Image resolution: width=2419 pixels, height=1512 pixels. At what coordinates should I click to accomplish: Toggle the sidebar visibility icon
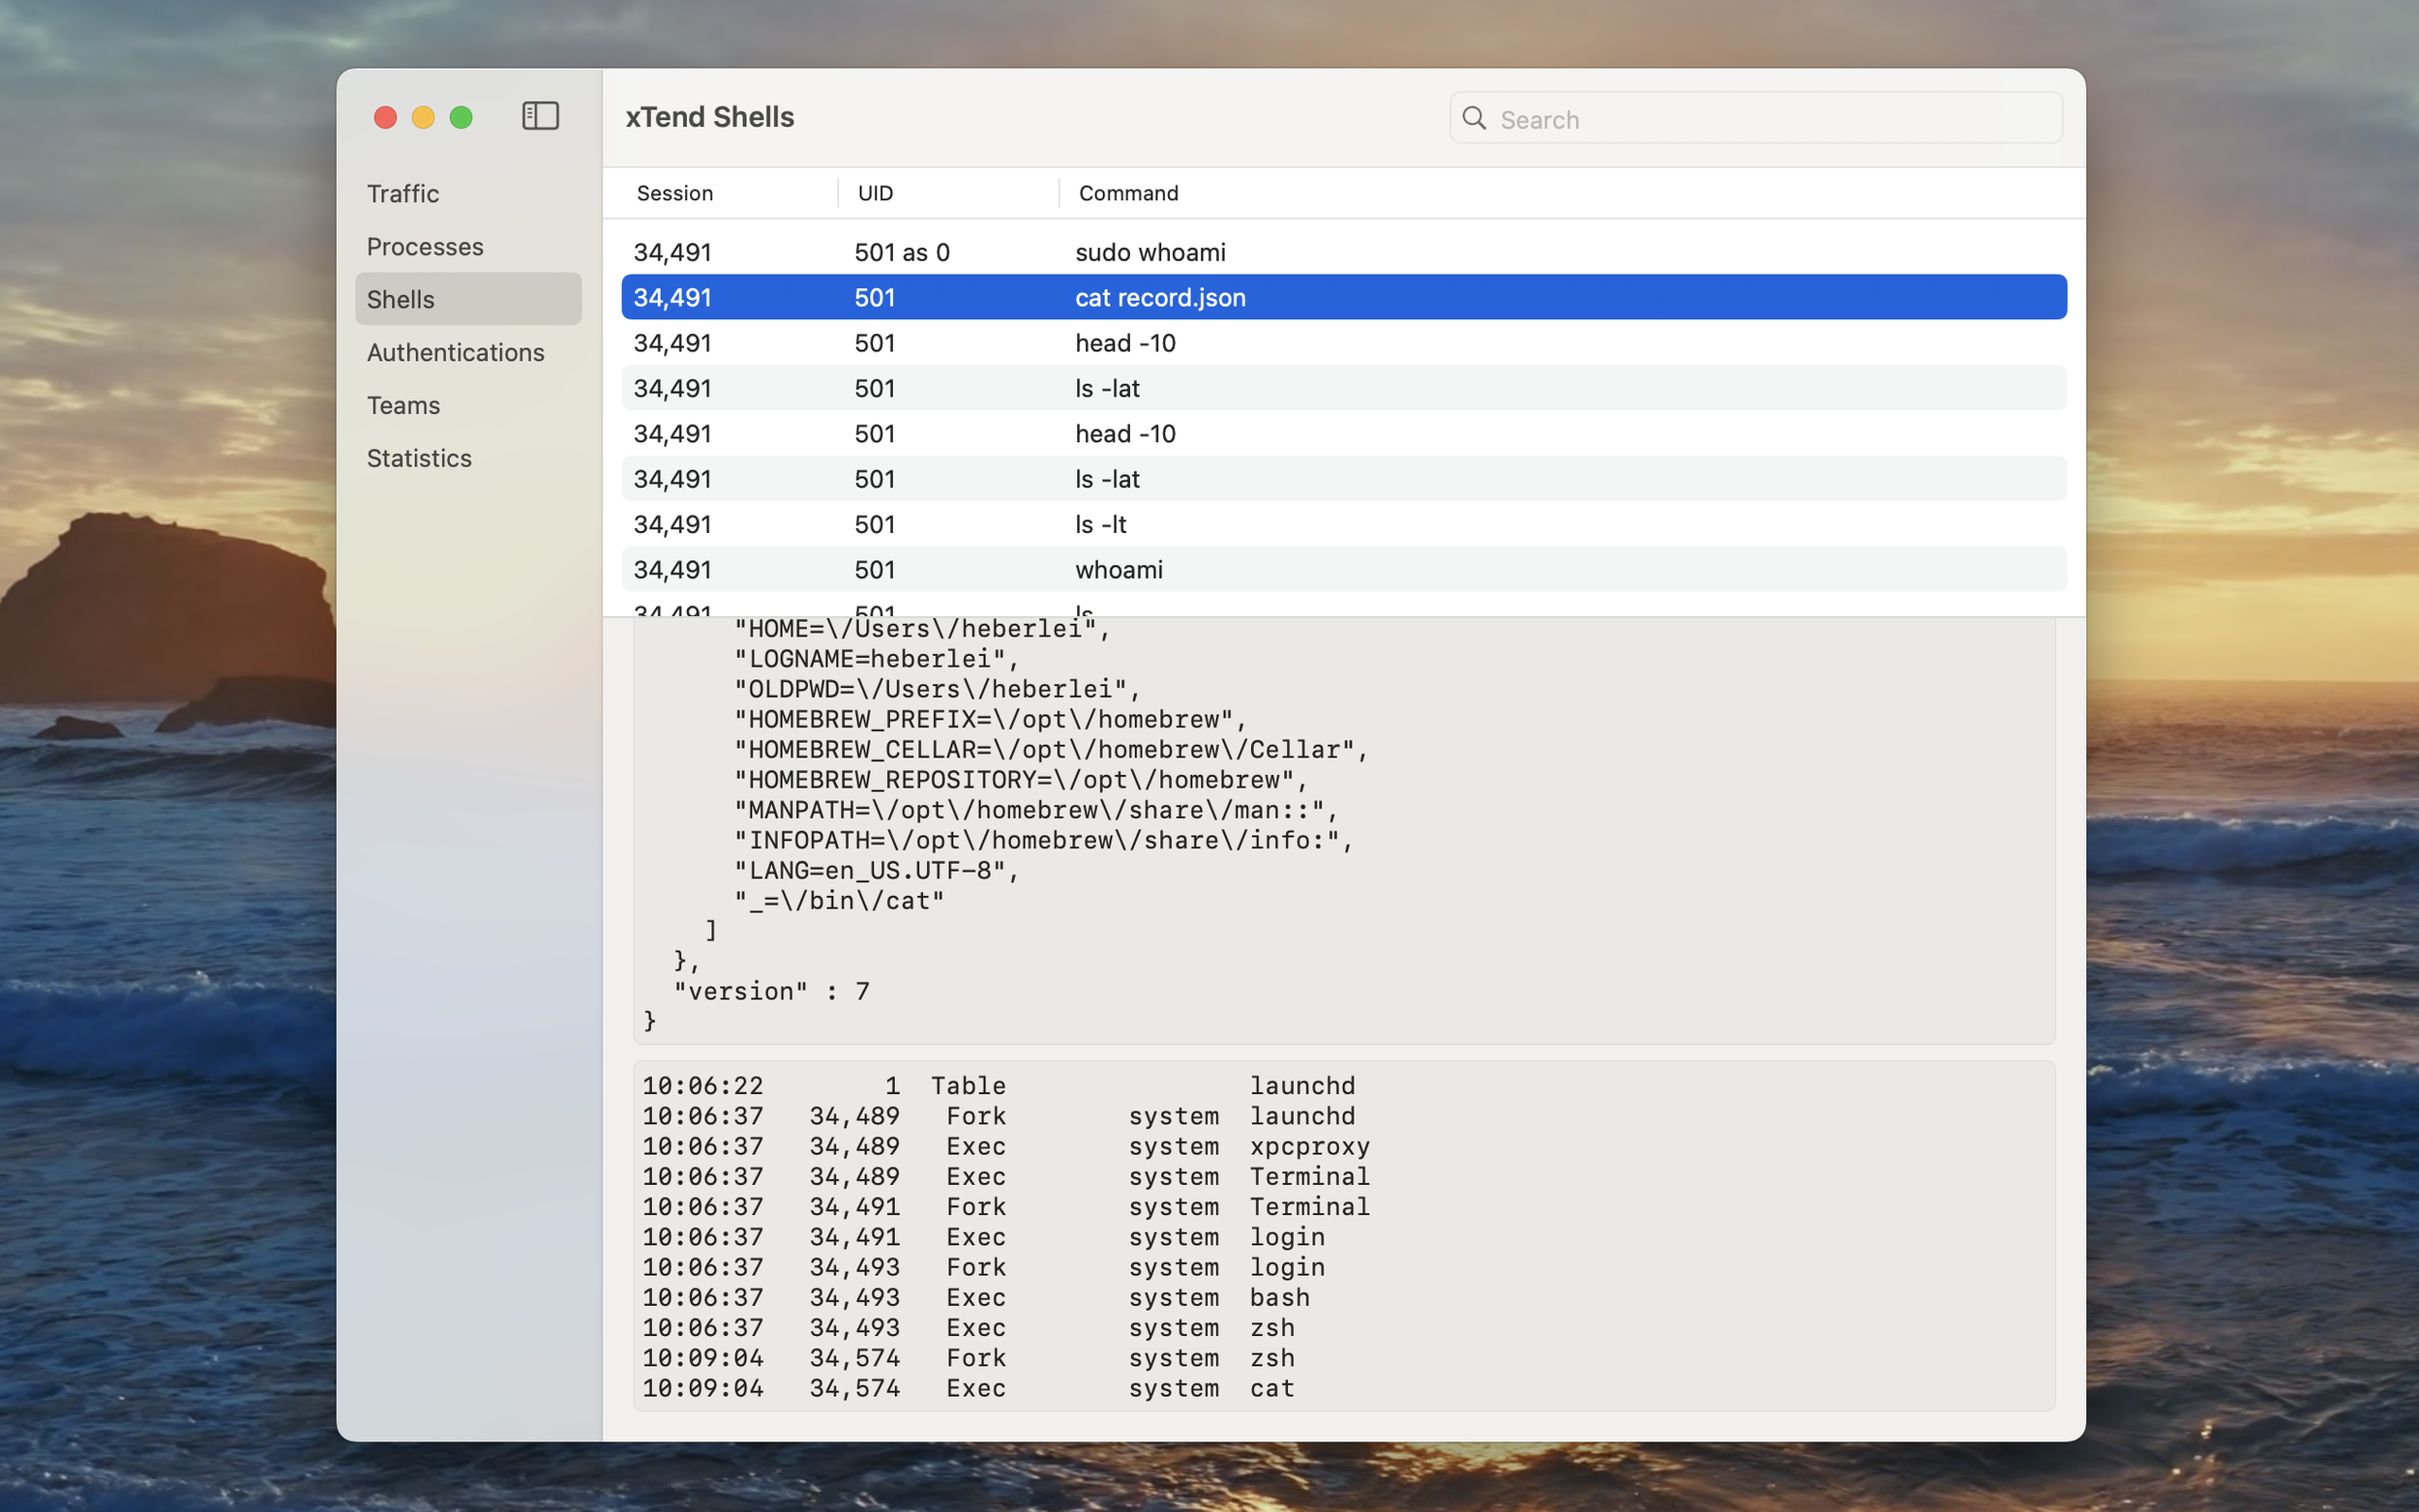pos(540,116)
